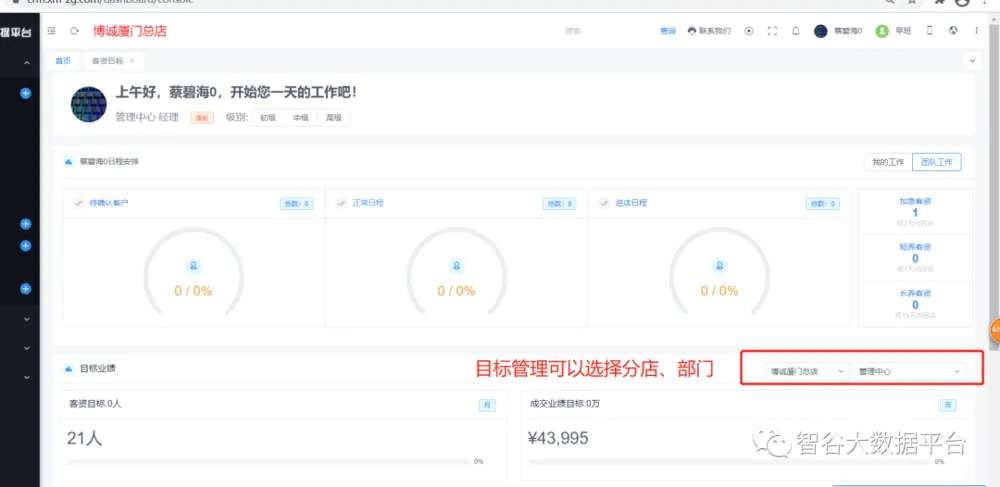Screen dimensions: 1000x487
Task: Open the 管理中心 department dropdown
Action: (909, 371)
